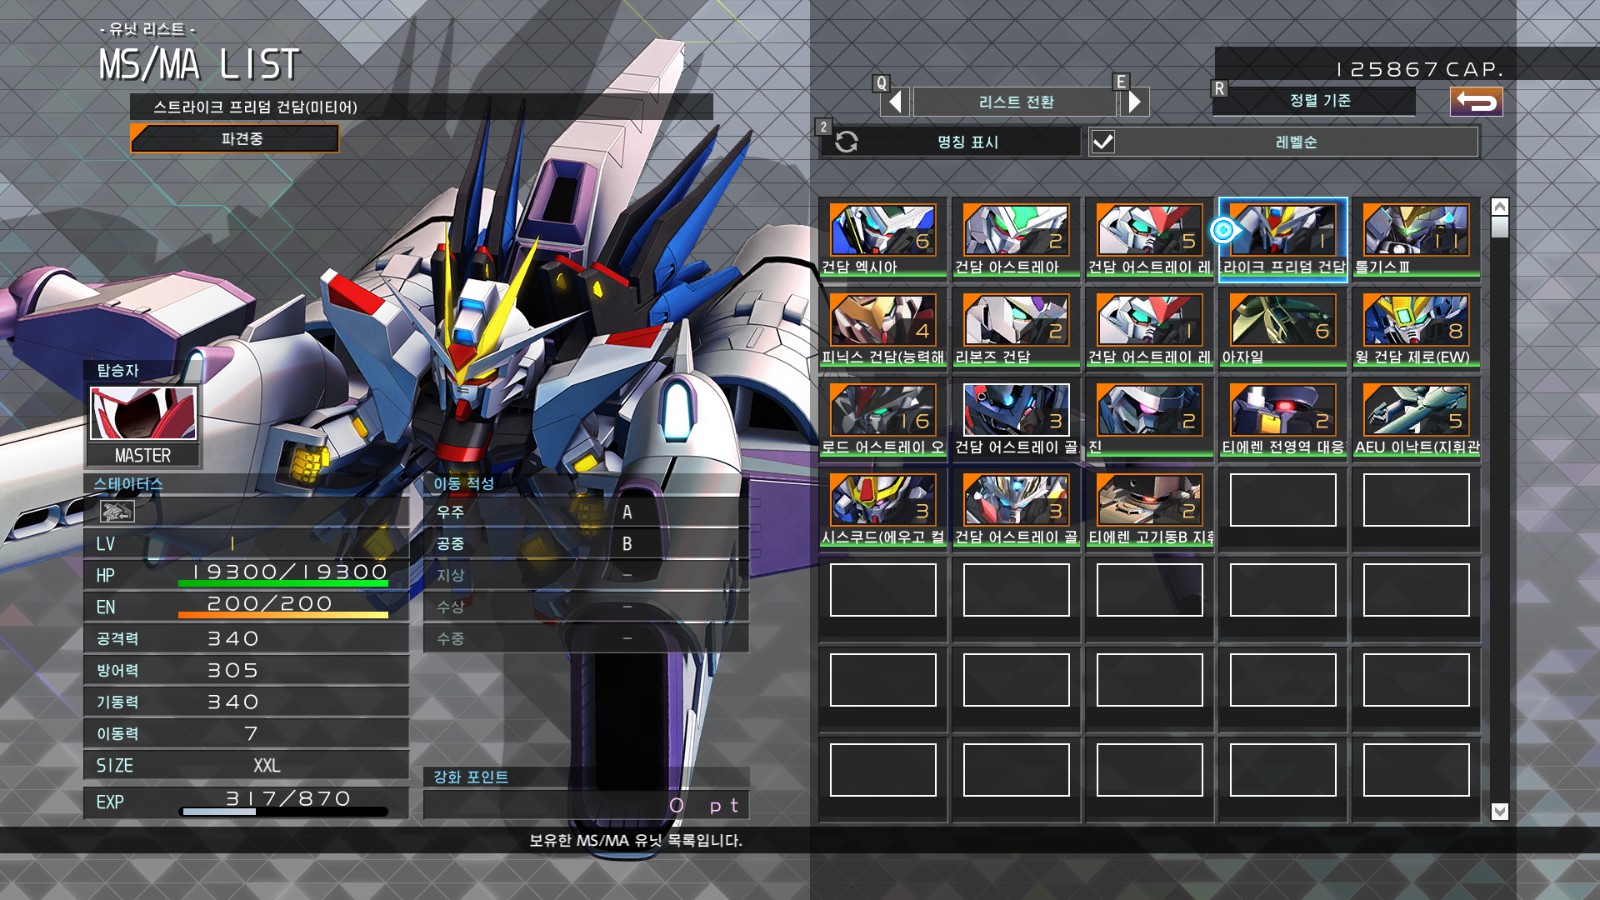Click the 수중 terrain row
The width and height of the screenshot is (1600, 900).
[586, 638]
